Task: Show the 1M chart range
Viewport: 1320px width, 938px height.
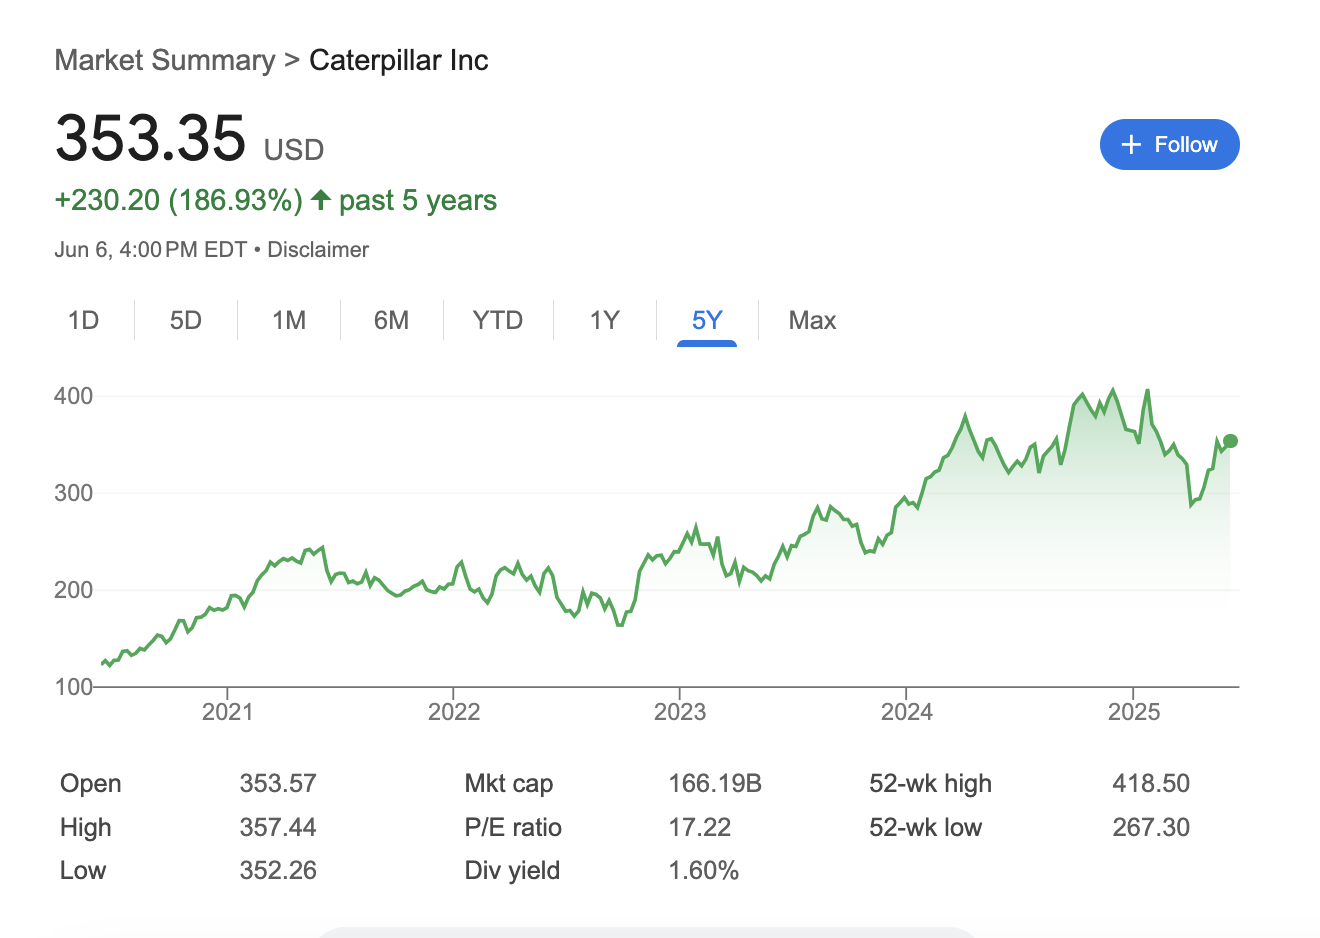Action: 289,320
